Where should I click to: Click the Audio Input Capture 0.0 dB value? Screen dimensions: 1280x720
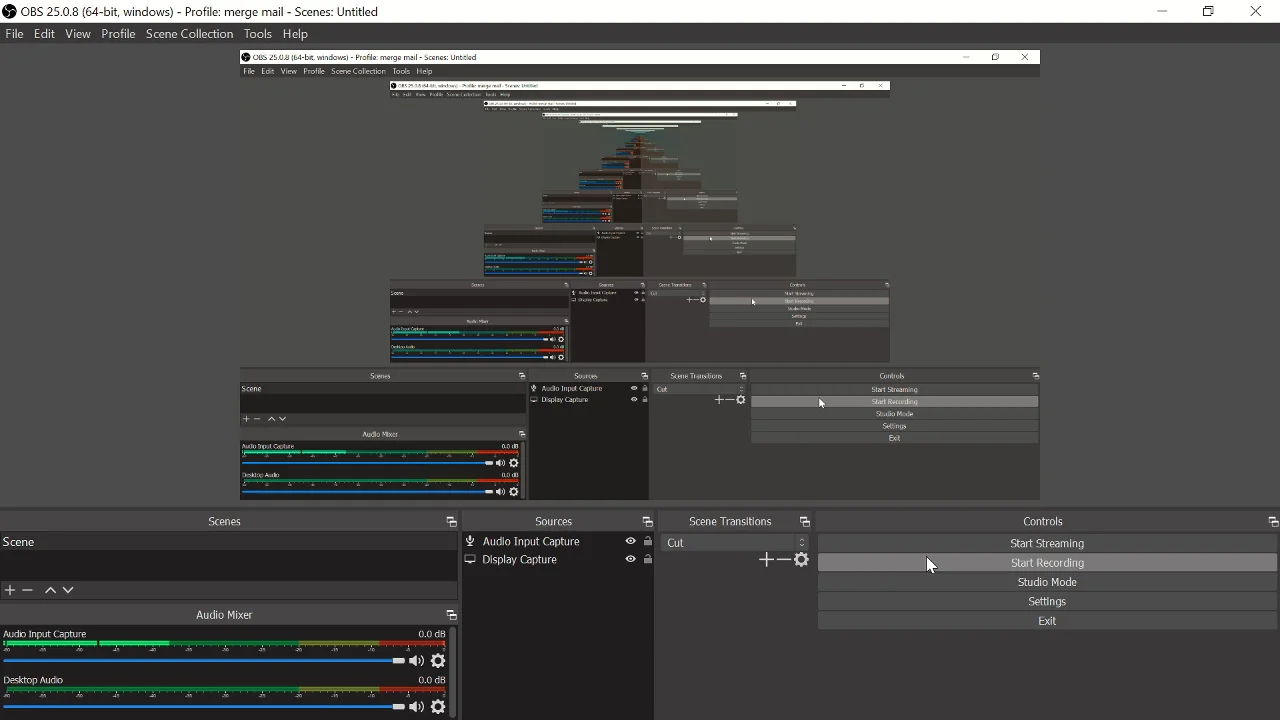(432, 634)
